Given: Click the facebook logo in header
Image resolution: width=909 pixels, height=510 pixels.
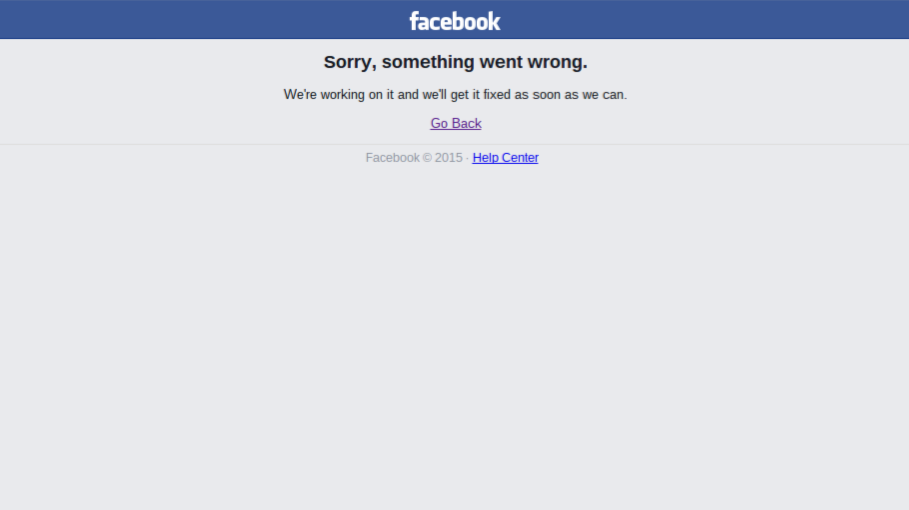Looking at the screenshot, I should click(x=455, y=21).
